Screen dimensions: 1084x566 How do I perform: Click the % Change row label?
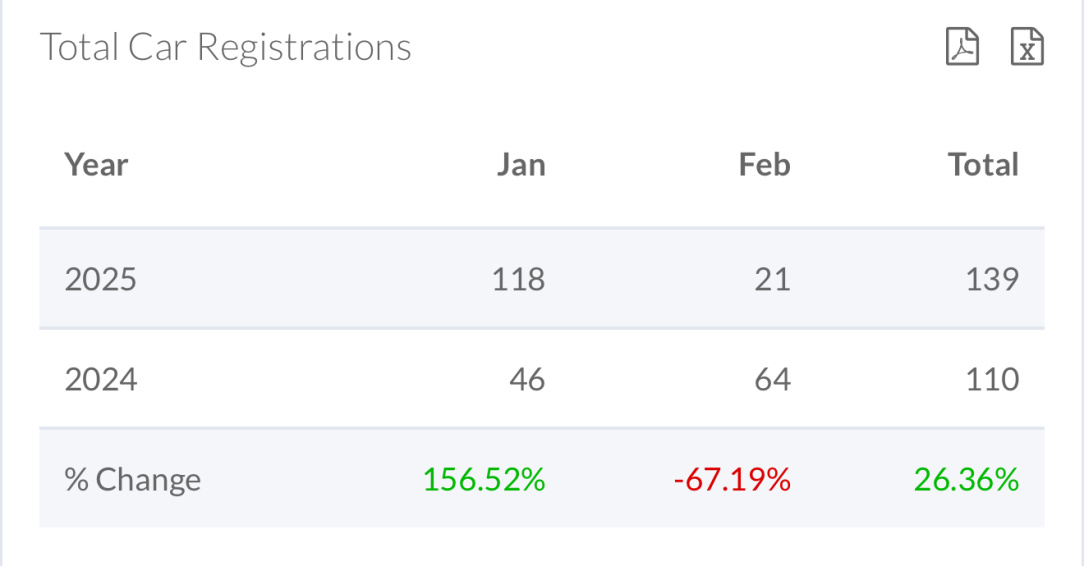[x=133, y=480]
